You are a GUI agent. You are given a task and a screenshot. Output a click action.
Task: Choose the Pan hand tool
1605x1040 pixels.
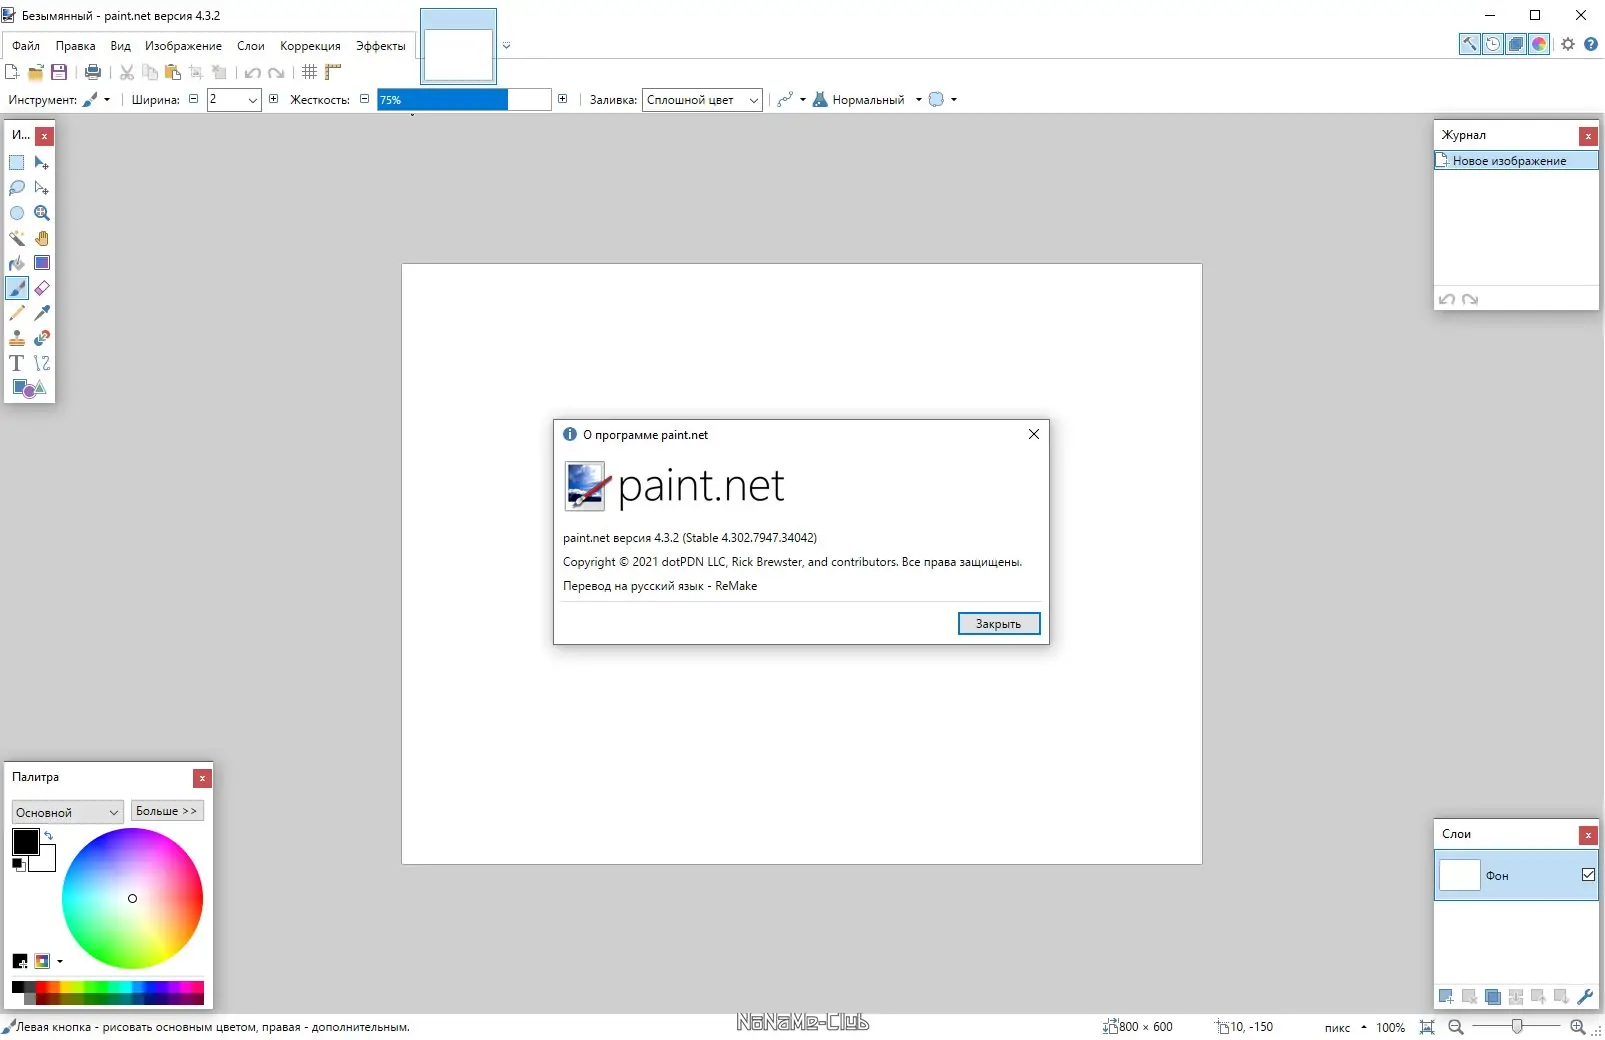42,238
